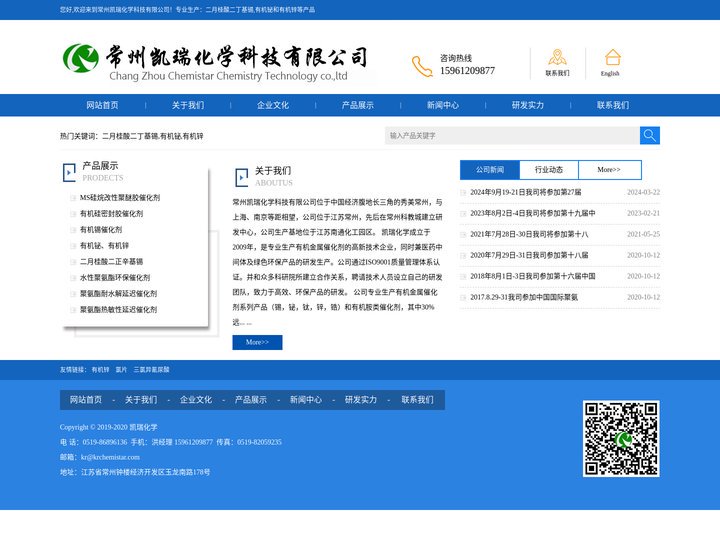
Task: Select the 公司新闻 tab
Action: (x=489, y=170)
